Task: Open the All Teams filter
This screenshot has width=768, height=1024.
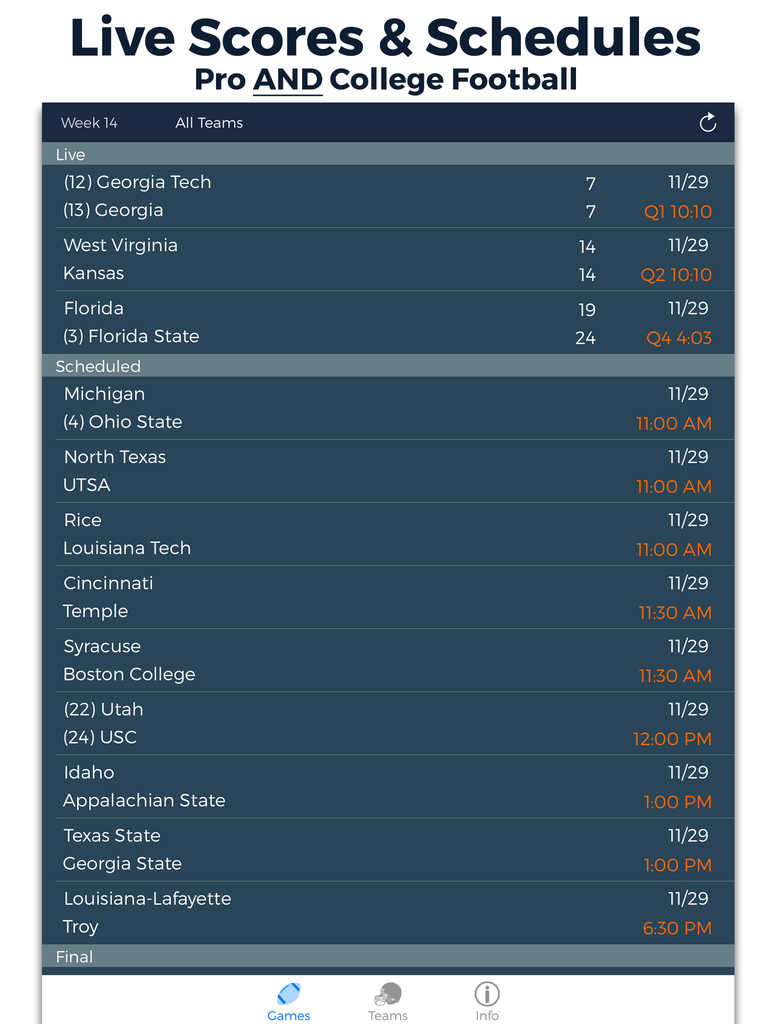Action: coord(209,123)
